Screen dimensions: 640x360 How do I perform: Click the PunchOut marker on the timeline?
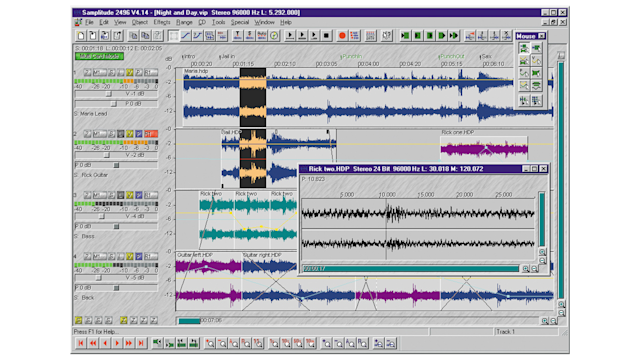[451, 56]
